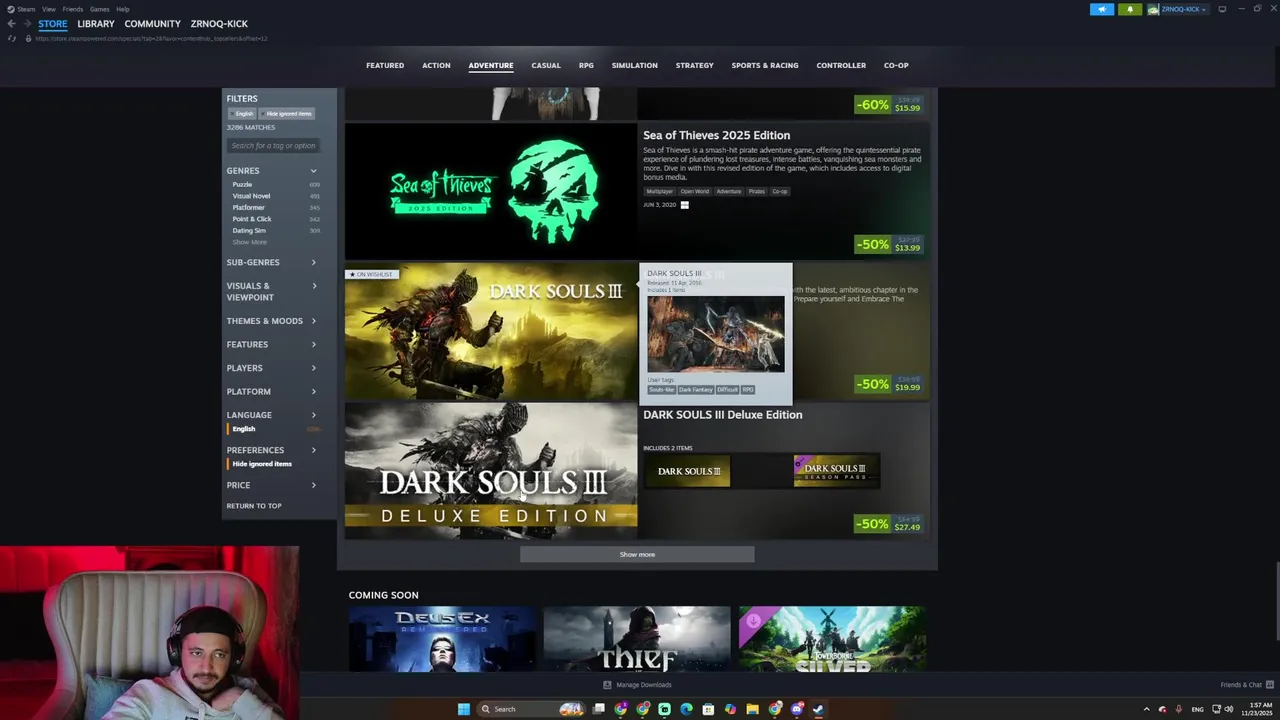Filter by Dating Sim genre
The height and width of the screenshot is (720, 1280).
click(249, 231)
